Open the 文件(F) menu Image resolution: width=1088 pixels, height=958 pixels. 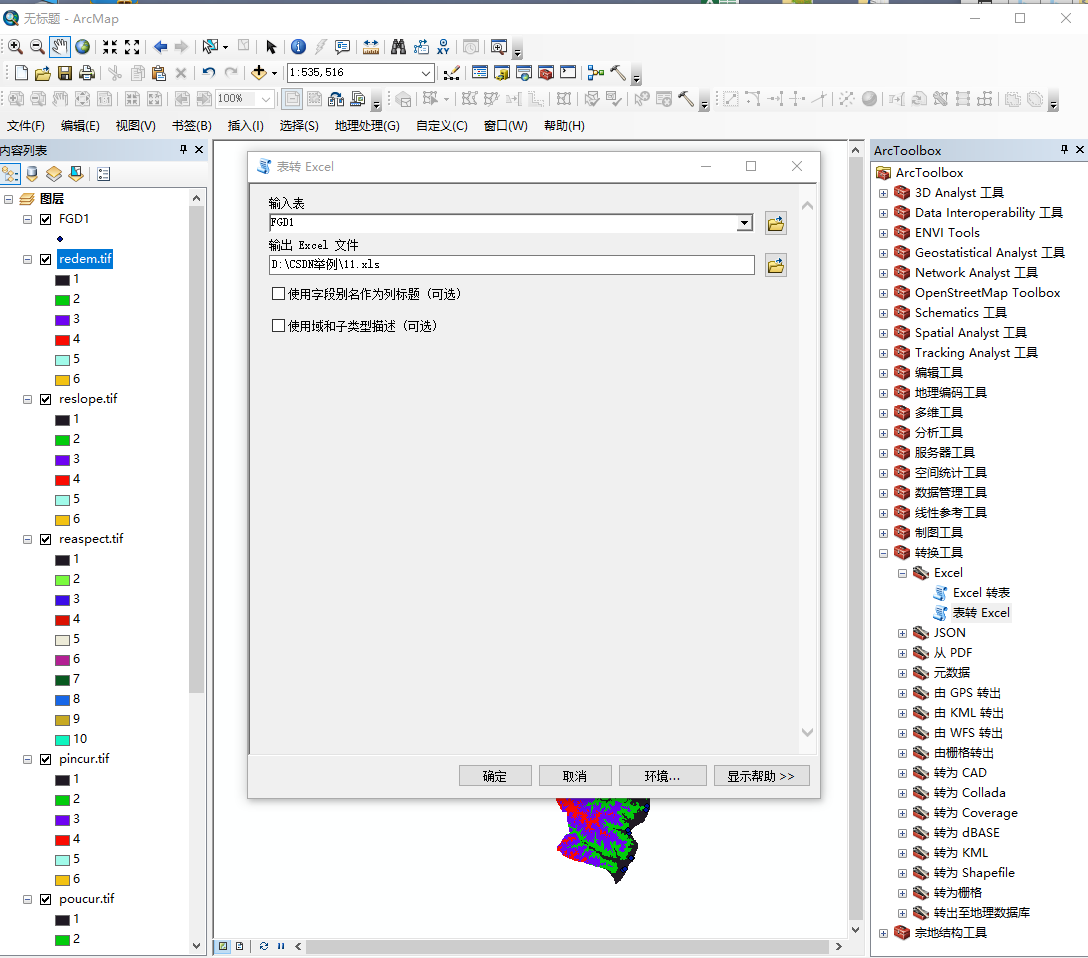(x=26, y=126)
